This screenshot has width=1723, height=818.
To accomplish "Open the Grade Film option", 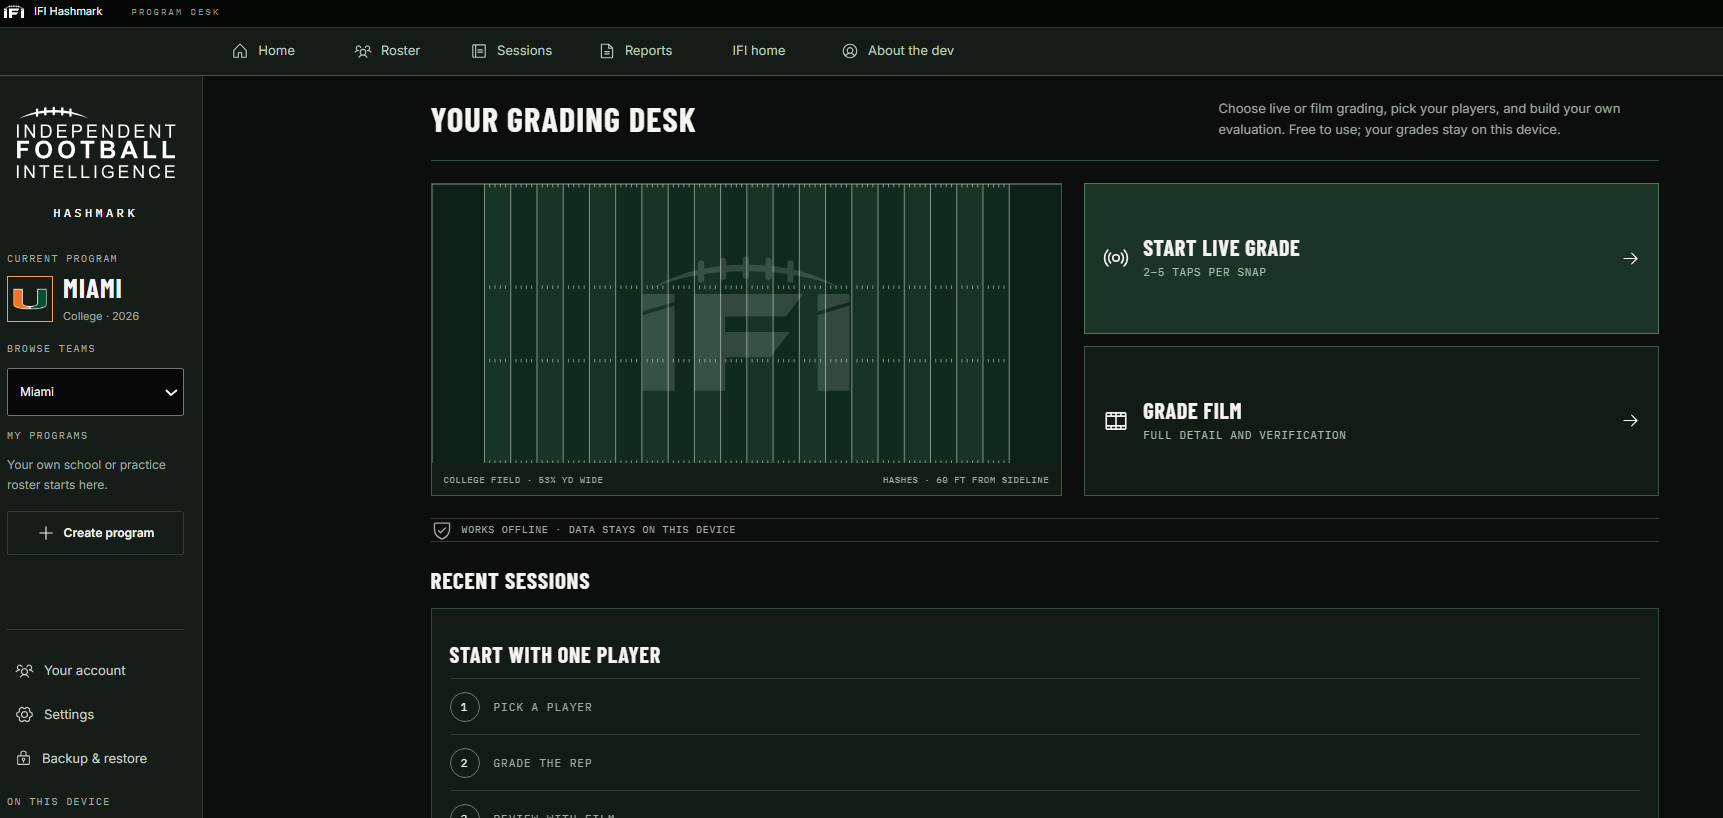I will click(1371, 421).
